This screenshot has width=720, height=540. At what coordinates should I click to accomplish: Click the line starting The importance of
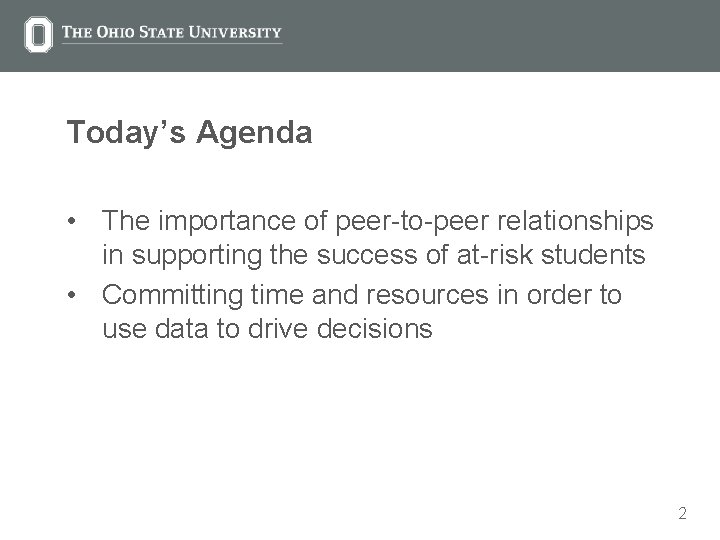(x=378, y=218)
